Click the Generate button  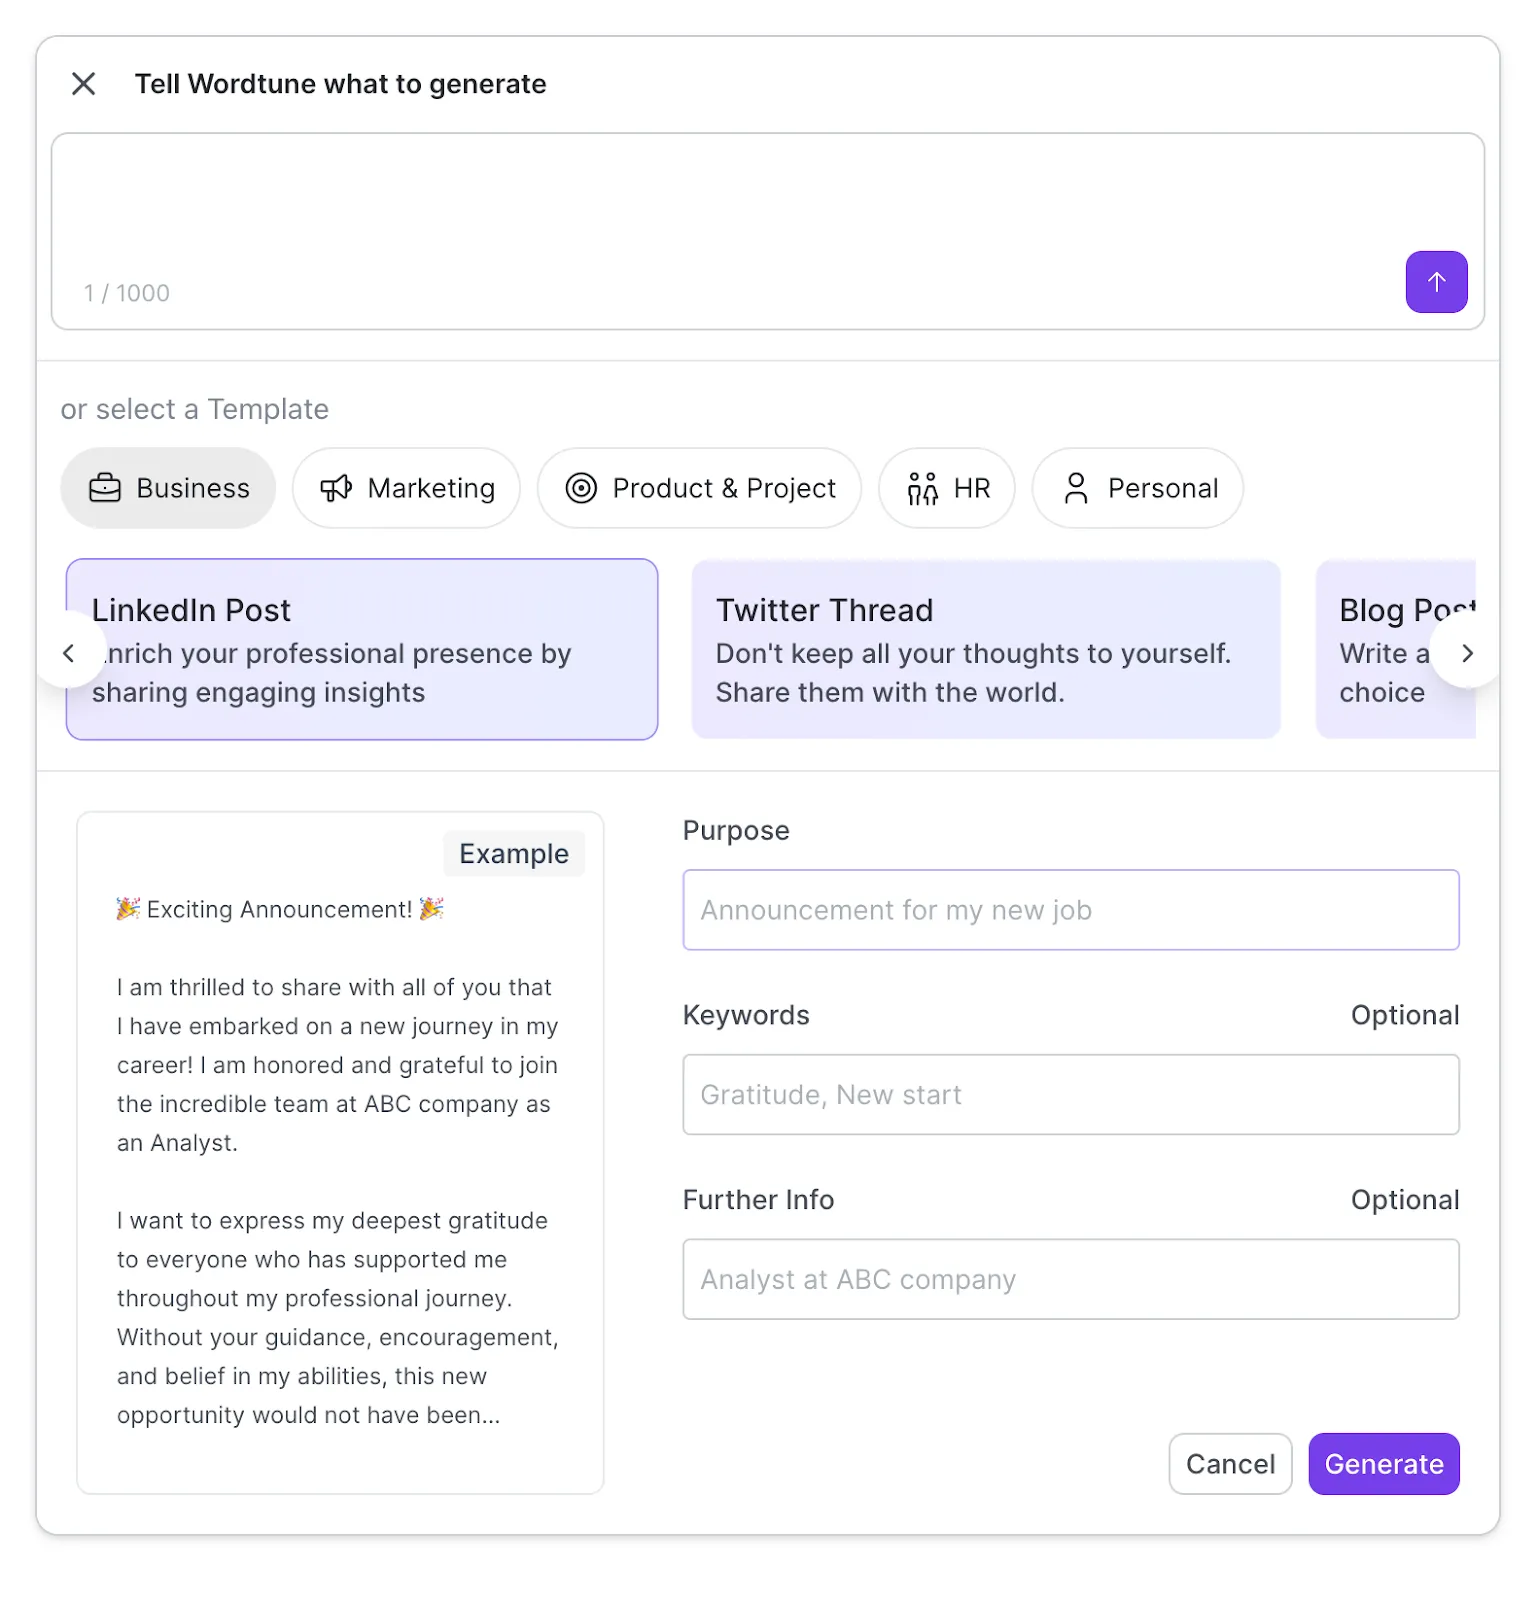[x=1384, y=1464]
